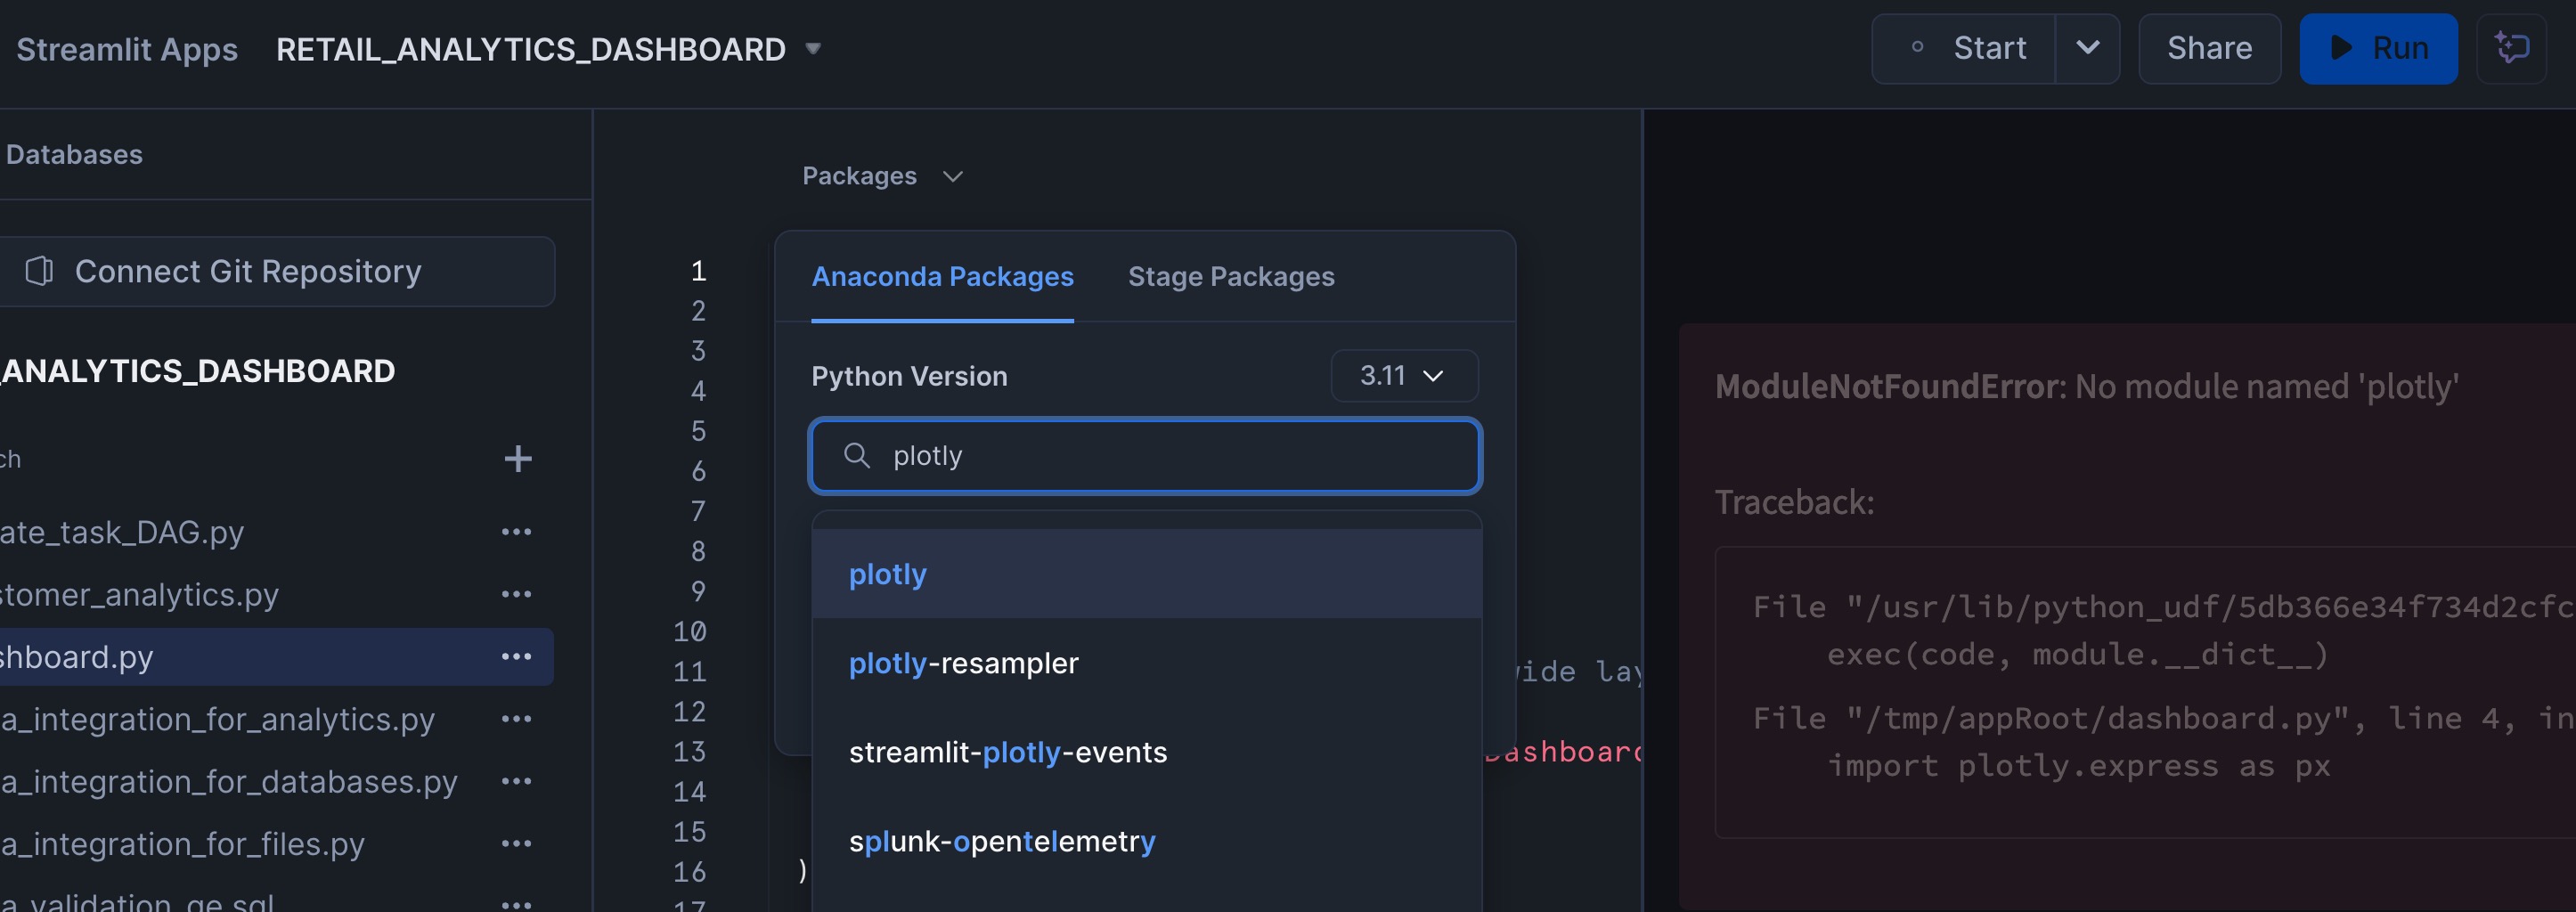The width and height of the screenshot is (2576, 912).
Task: Choose streamlit-plotly-events package result
Action: 1007,752
